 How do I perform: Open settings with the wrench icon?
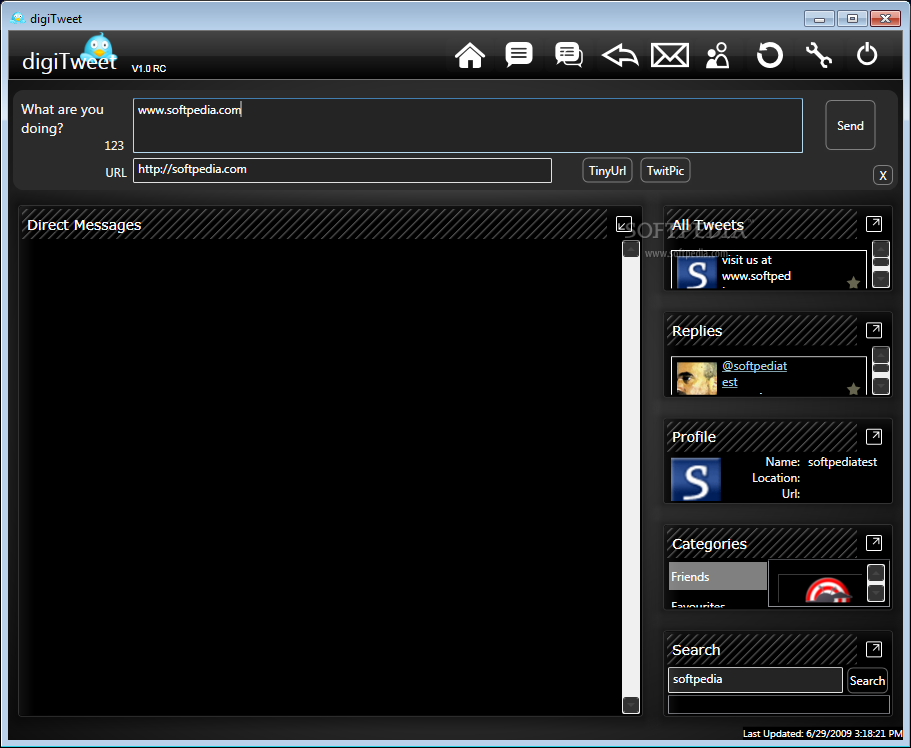[818, 56]
